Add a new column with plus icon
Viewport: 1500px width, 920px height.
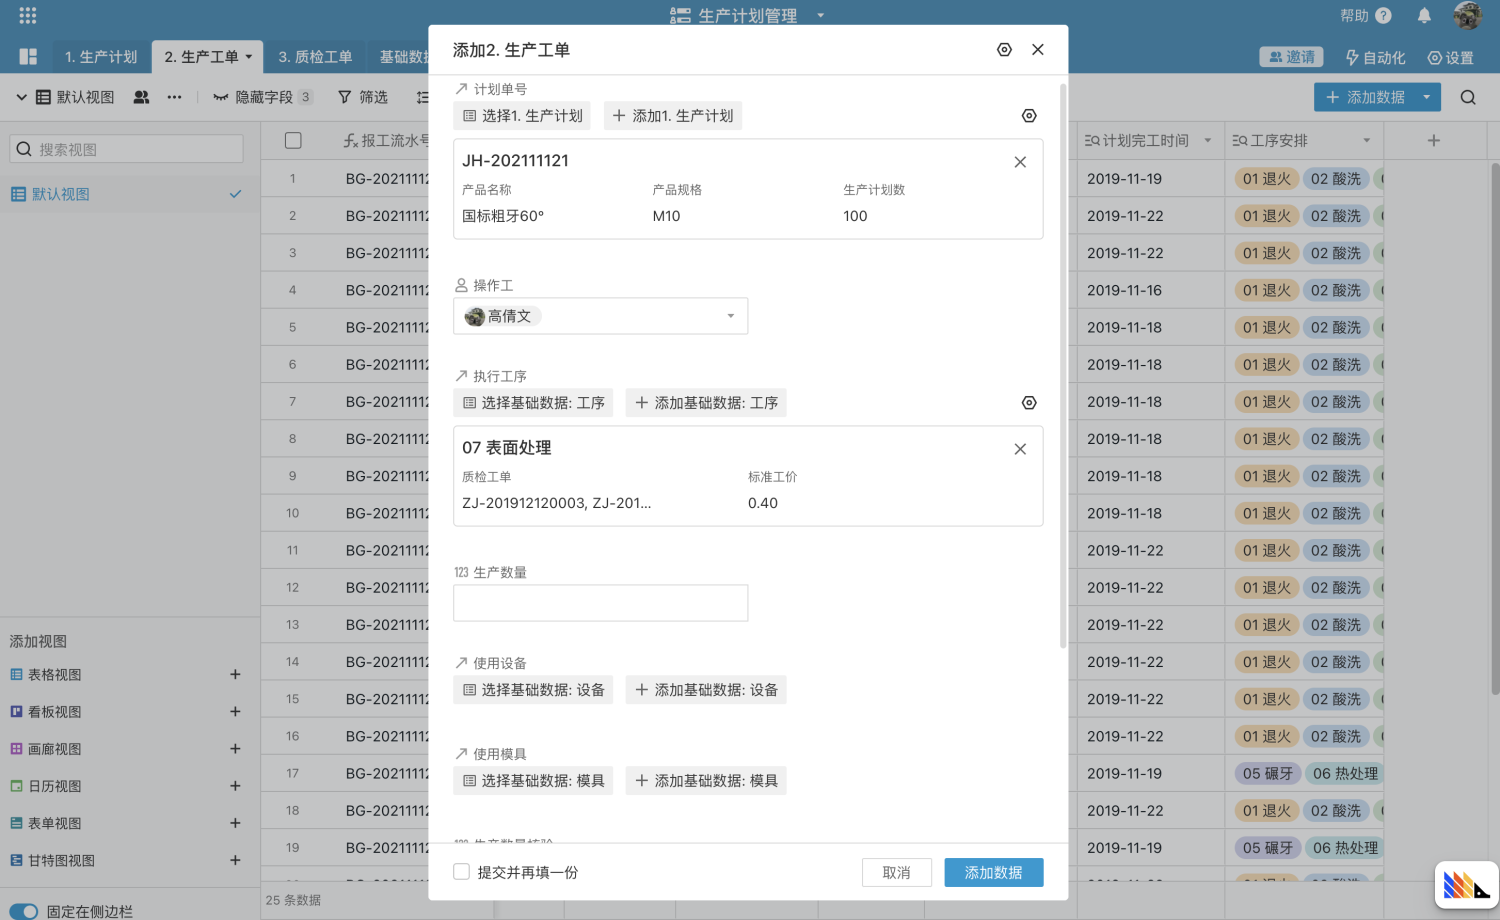(x=1434, y=141)
